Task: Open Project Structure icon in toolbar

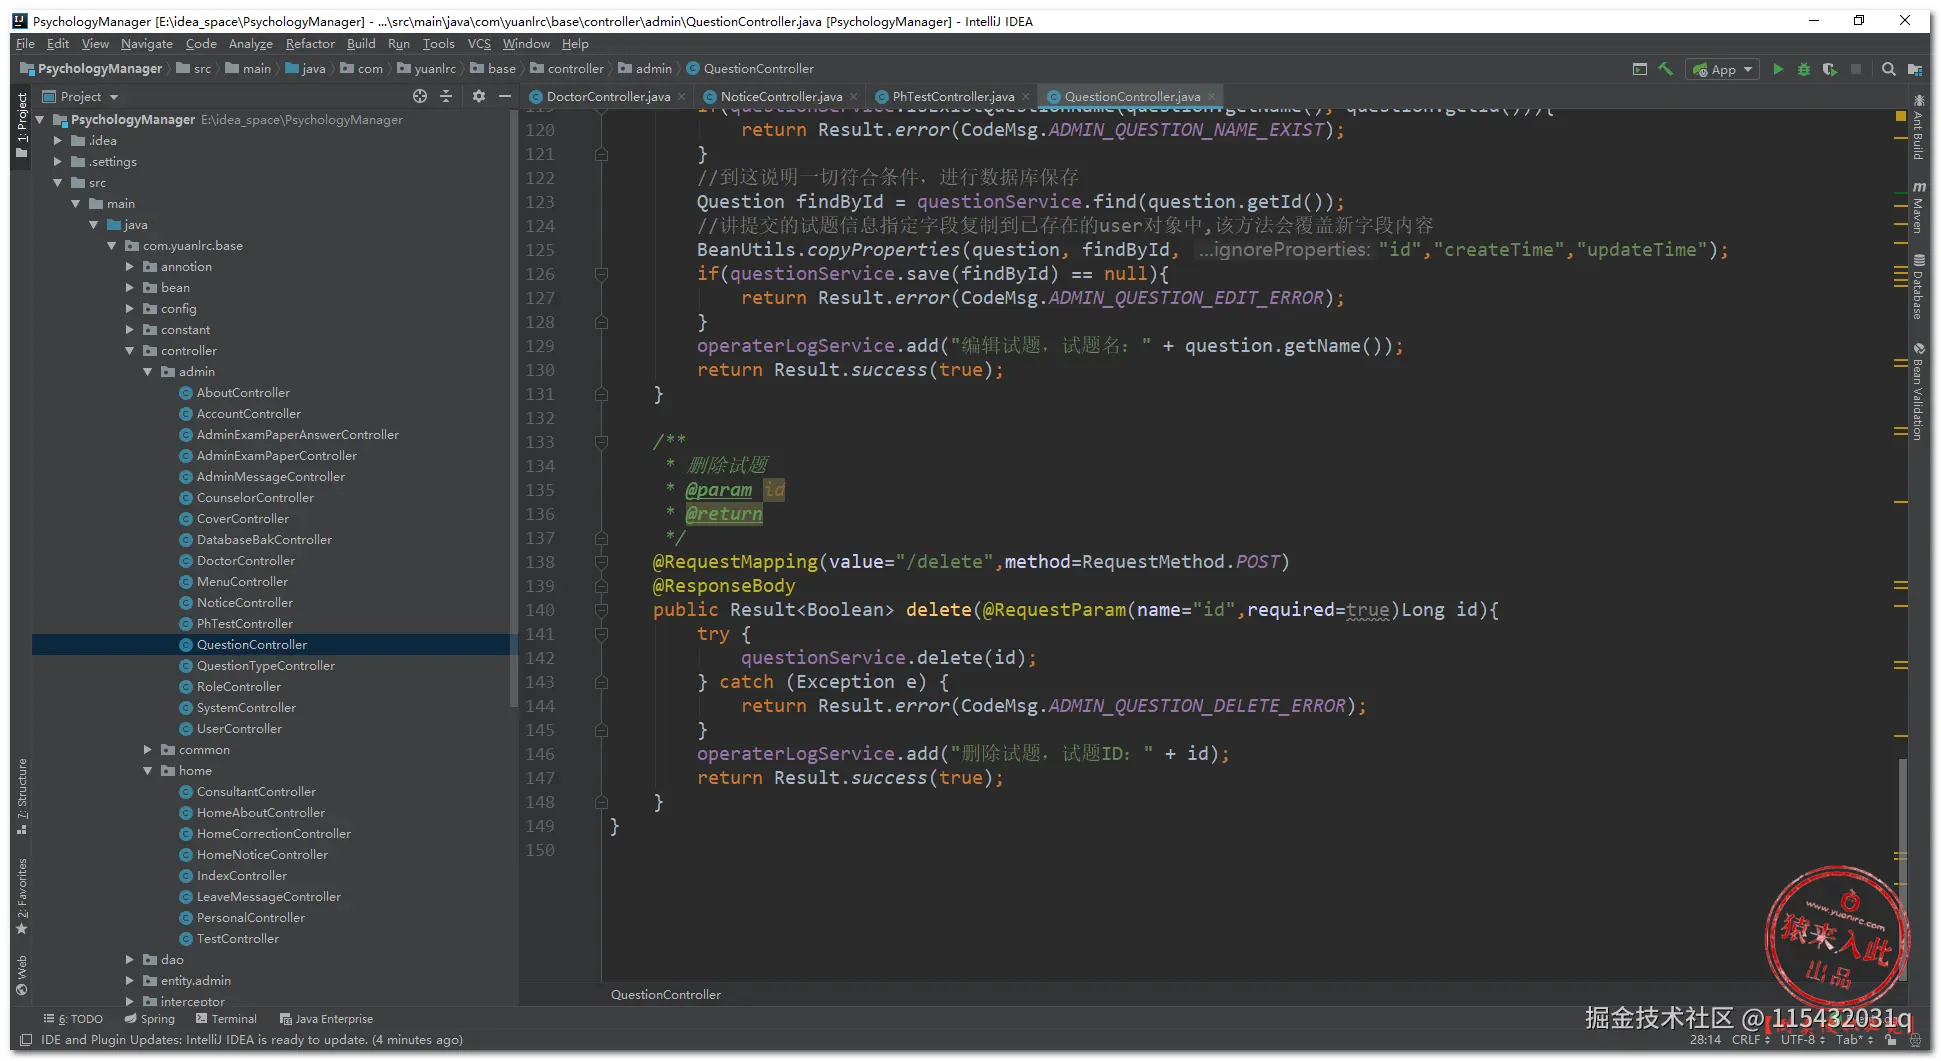Action: click(1914, 69)
